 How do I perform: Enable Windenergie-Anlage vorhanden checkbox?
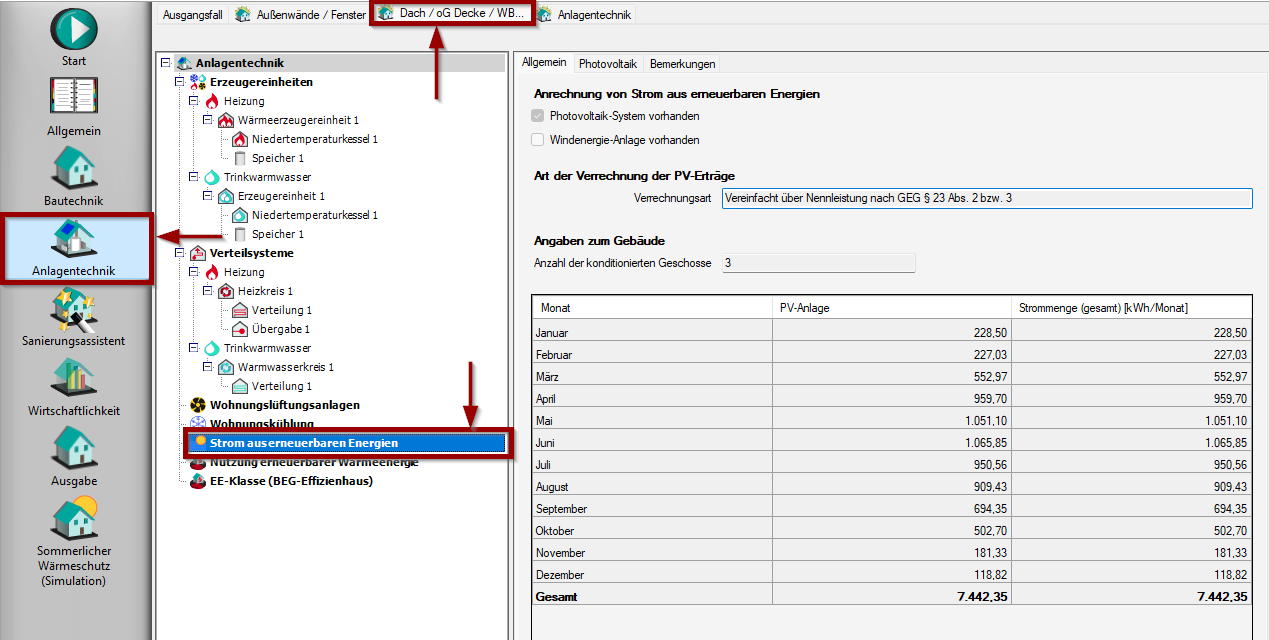538,140
